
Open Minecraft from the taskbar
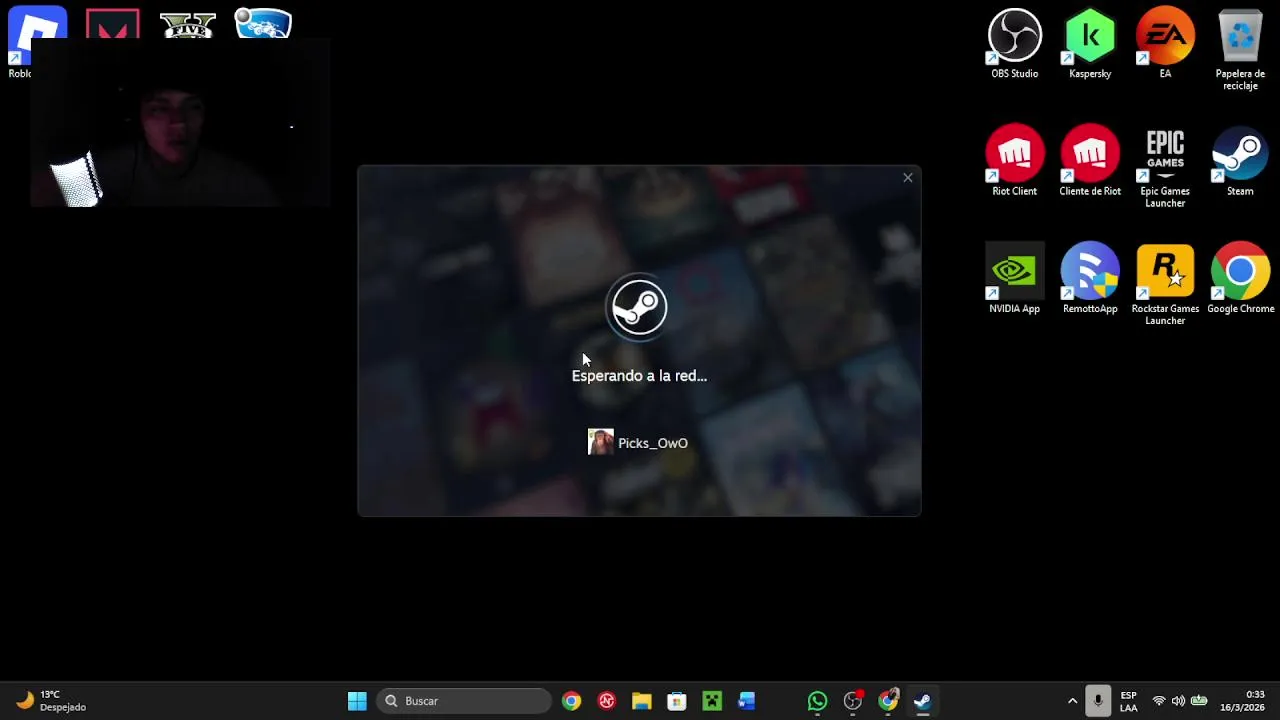[x=712, y=701]
